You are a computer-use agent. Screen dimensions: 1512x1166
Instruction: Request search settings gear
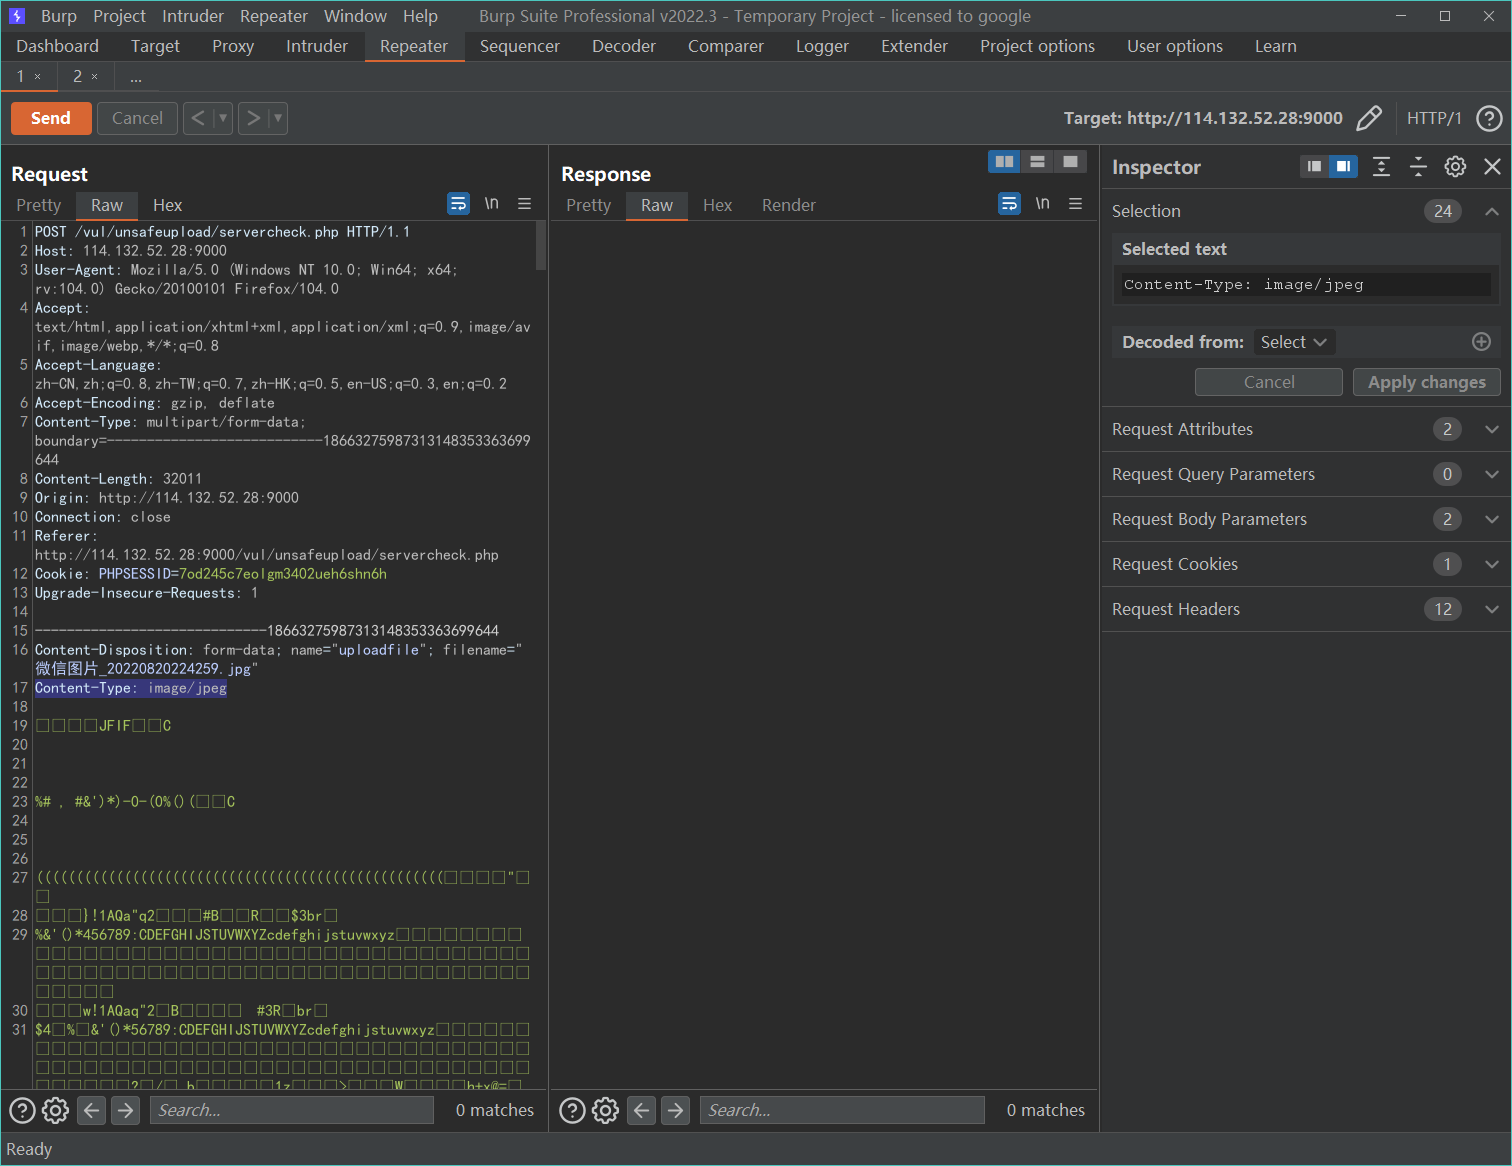(56, 1110)
